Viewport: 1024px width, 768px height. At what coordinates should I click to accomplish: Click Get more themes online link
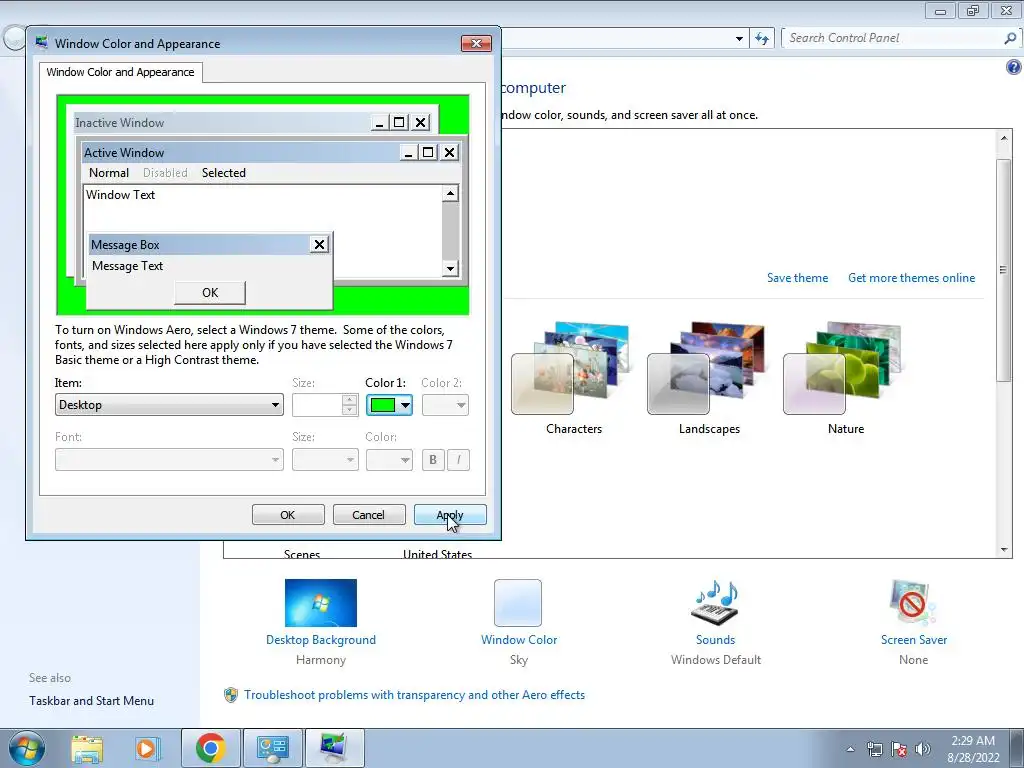(911, 278)
